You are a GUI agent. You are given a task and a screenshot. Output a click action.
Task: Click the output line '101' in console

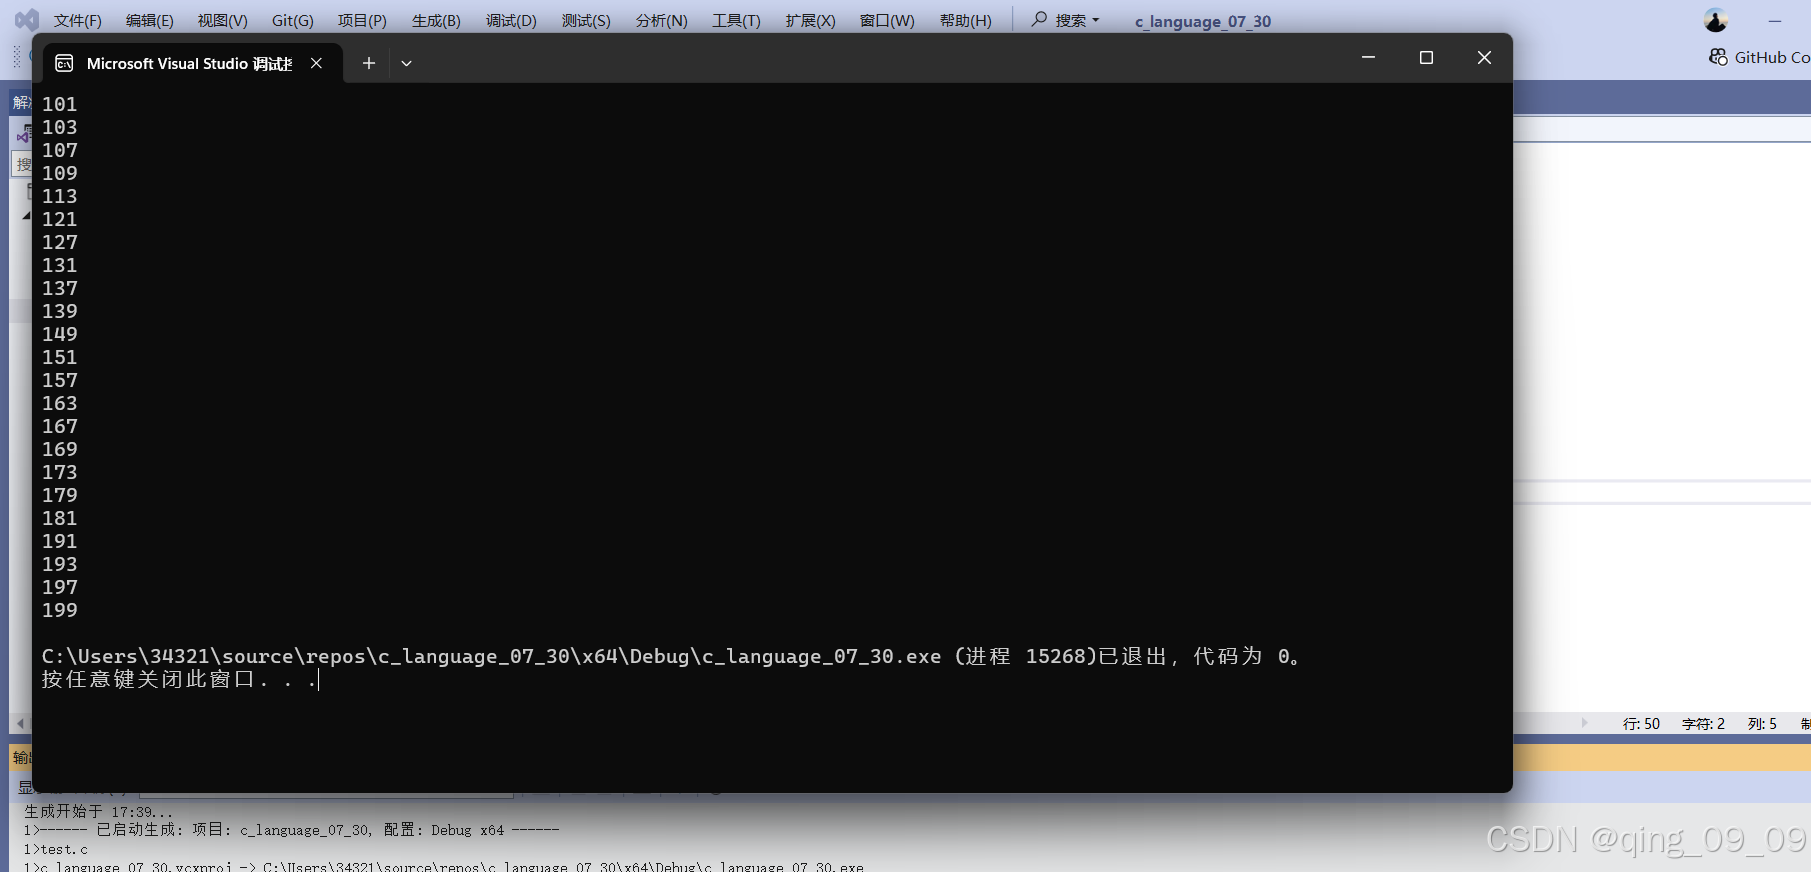tap(60, 104)
